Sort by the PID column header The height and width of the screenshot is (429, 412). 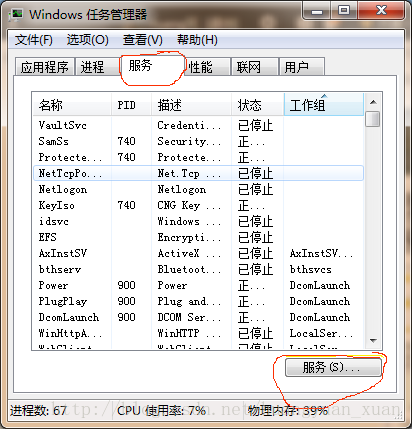[131, 105]
